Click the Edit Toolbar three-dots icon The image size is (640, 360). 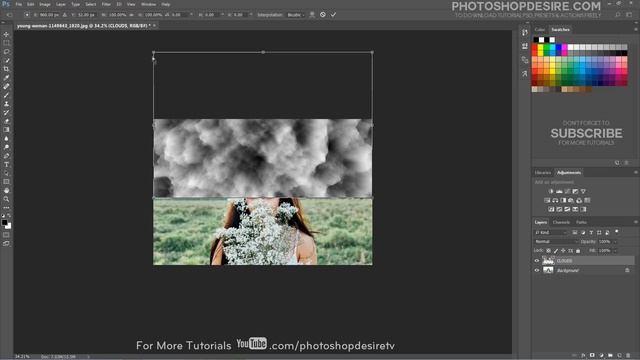click(x=6, y=207)
